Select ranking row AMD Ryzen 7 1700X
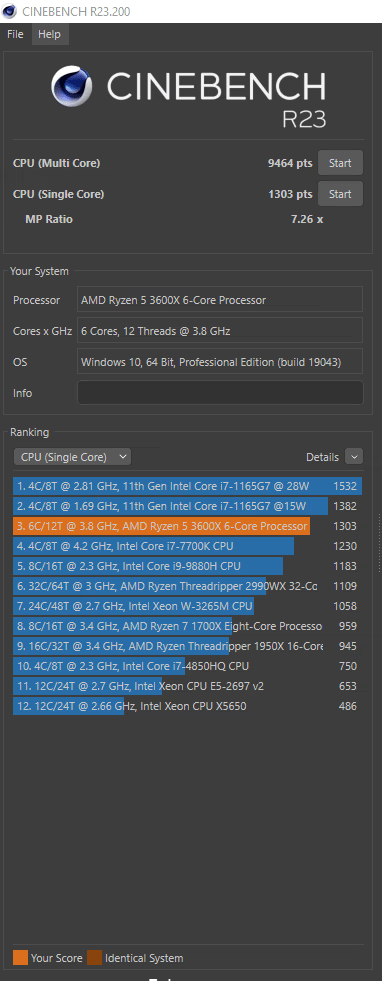Image resolution: width=382 pixels, height=981 pixels. 188,626
